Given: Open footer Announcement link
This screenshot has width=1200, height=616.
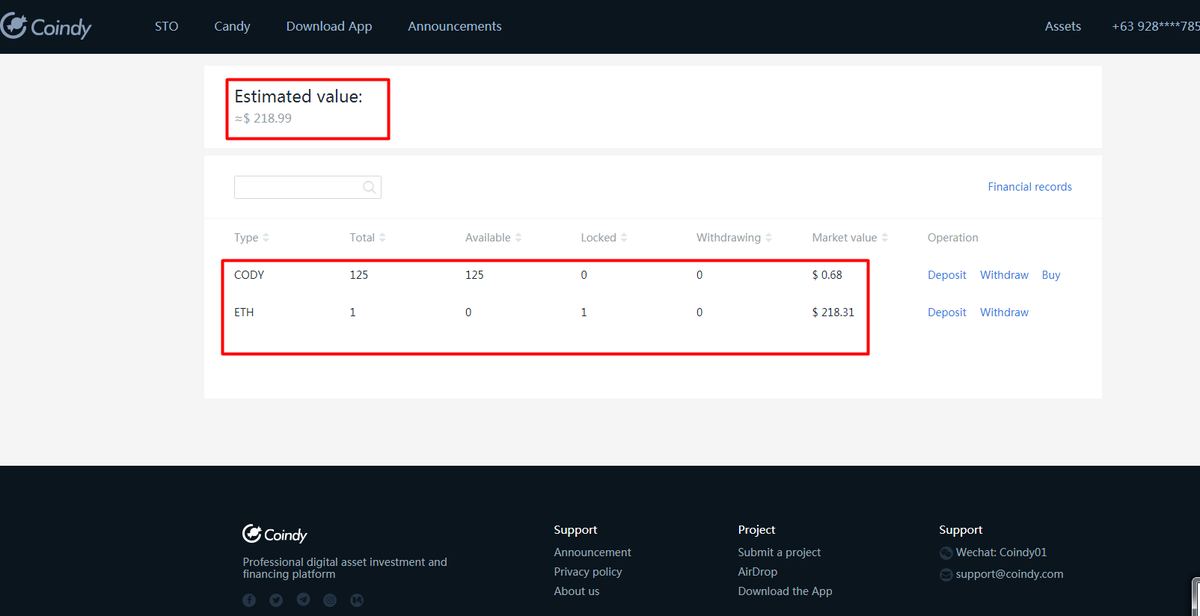Looking at the screenshot, I should point(593,552).
